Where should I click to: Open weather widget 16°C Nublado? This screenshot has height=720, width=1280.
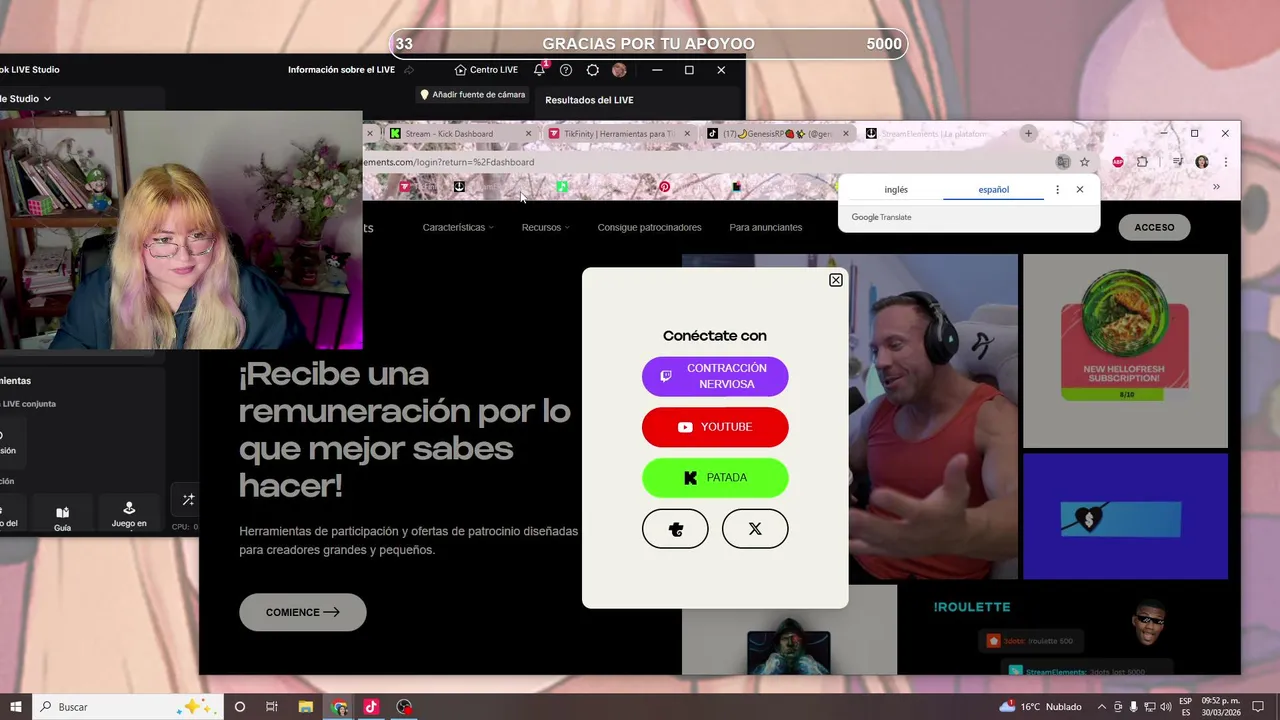pyautogui.click(x=1040, y=706)
